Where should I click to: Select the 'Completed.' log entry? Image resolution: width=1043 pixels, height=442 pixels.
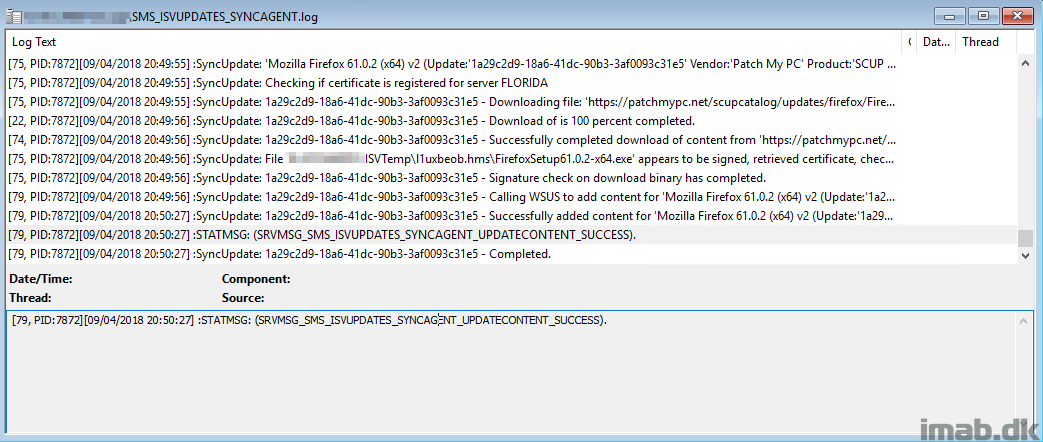(512, 254)
